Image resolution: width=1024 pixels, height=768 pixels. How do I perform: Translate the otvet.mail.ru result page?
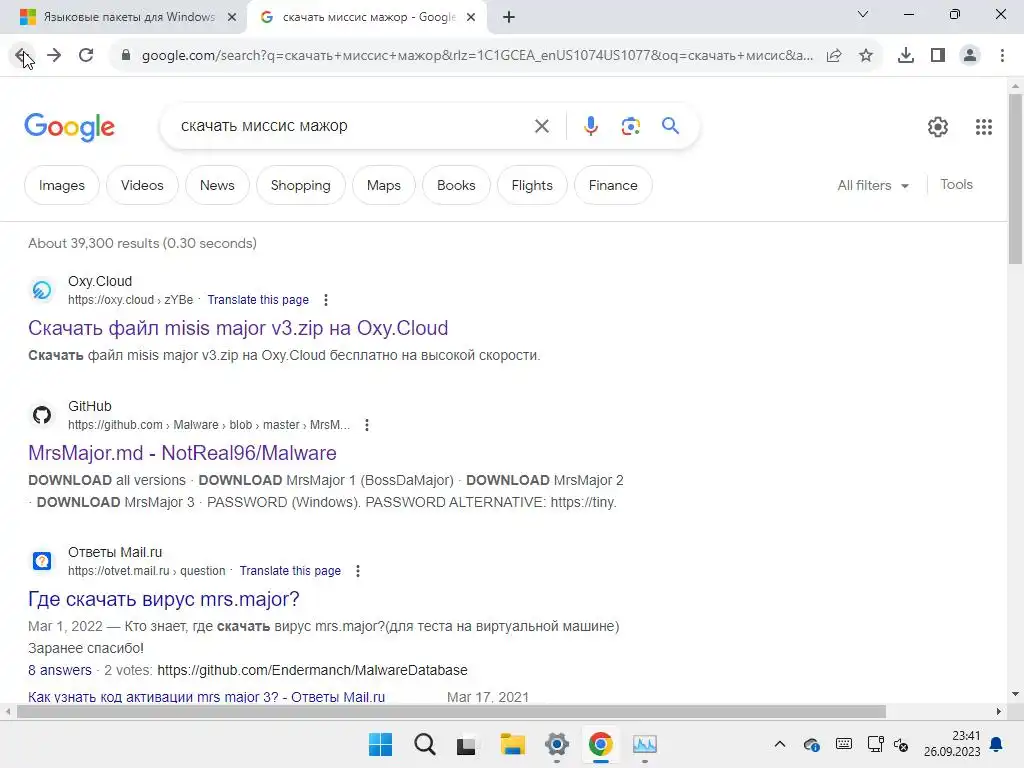coord(290,571)
